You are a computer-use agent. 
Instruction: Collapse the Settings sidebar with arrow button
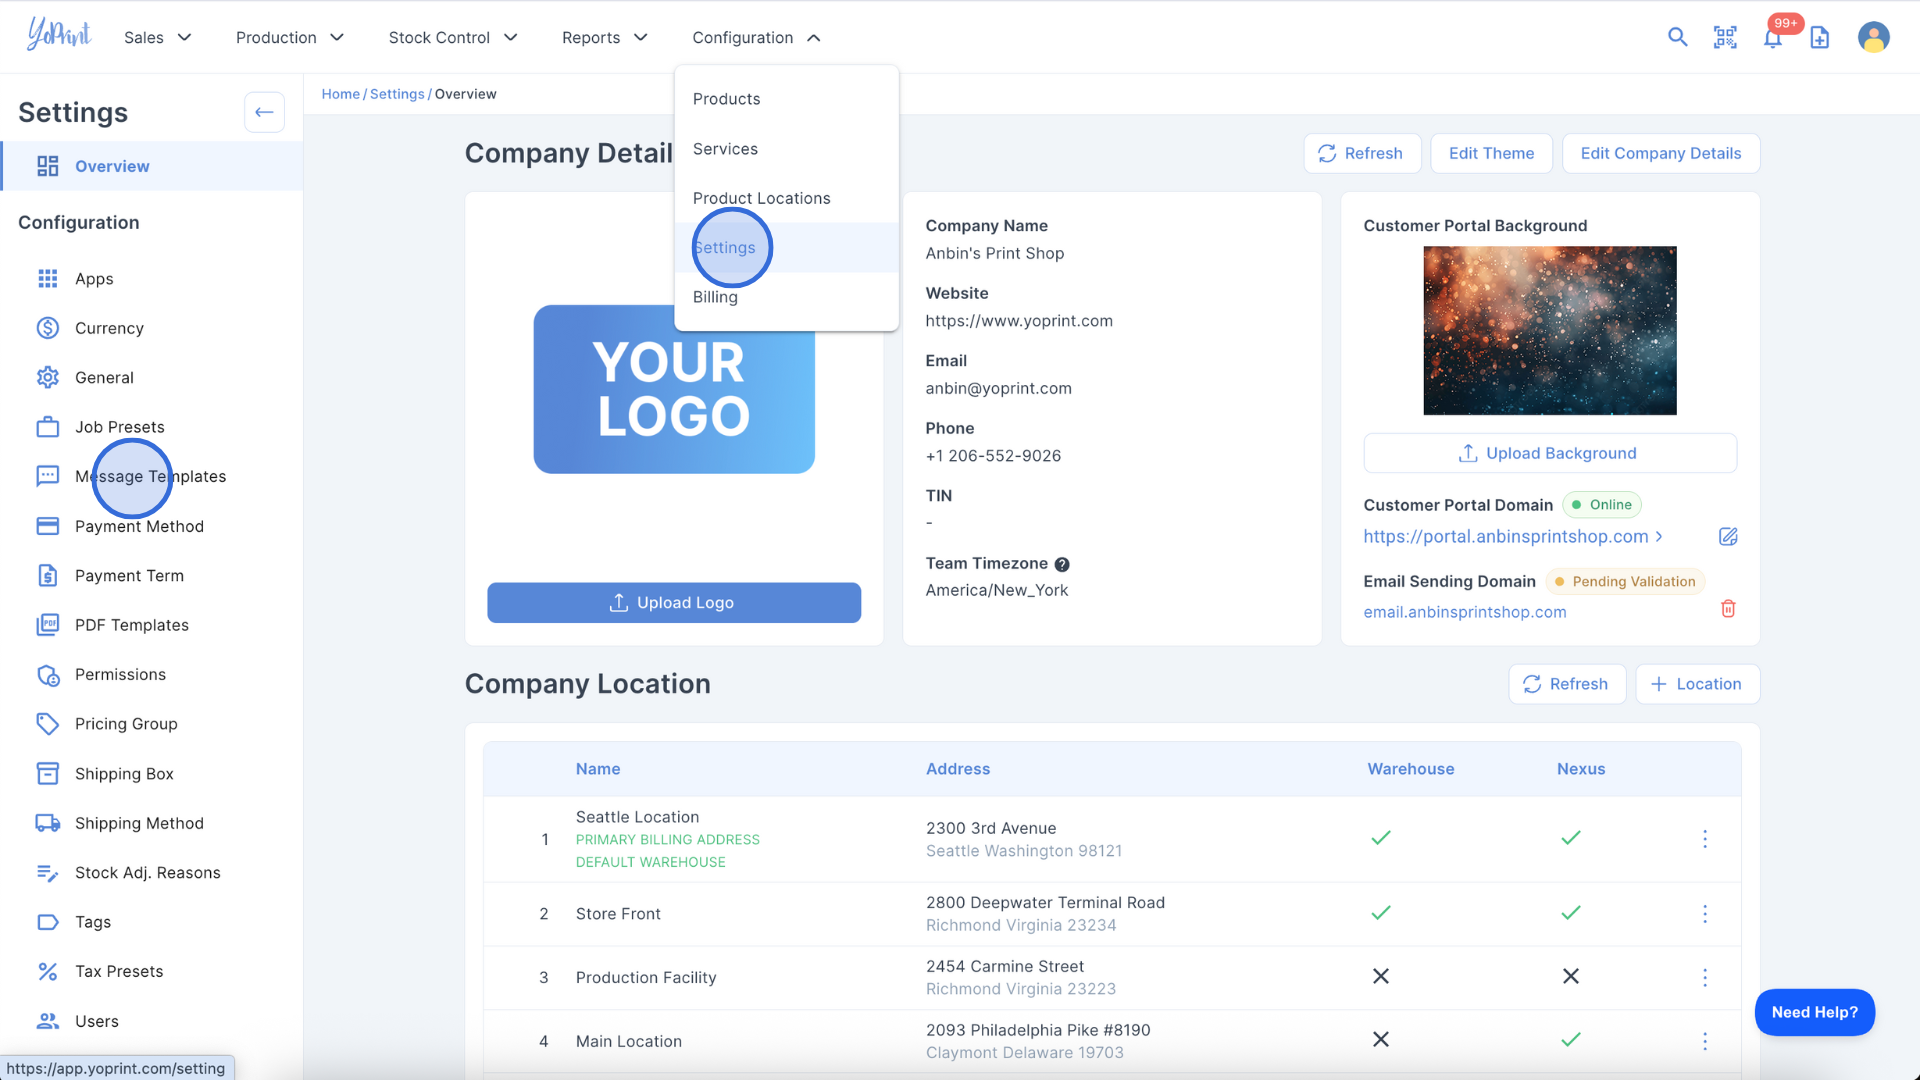(264, 112)
